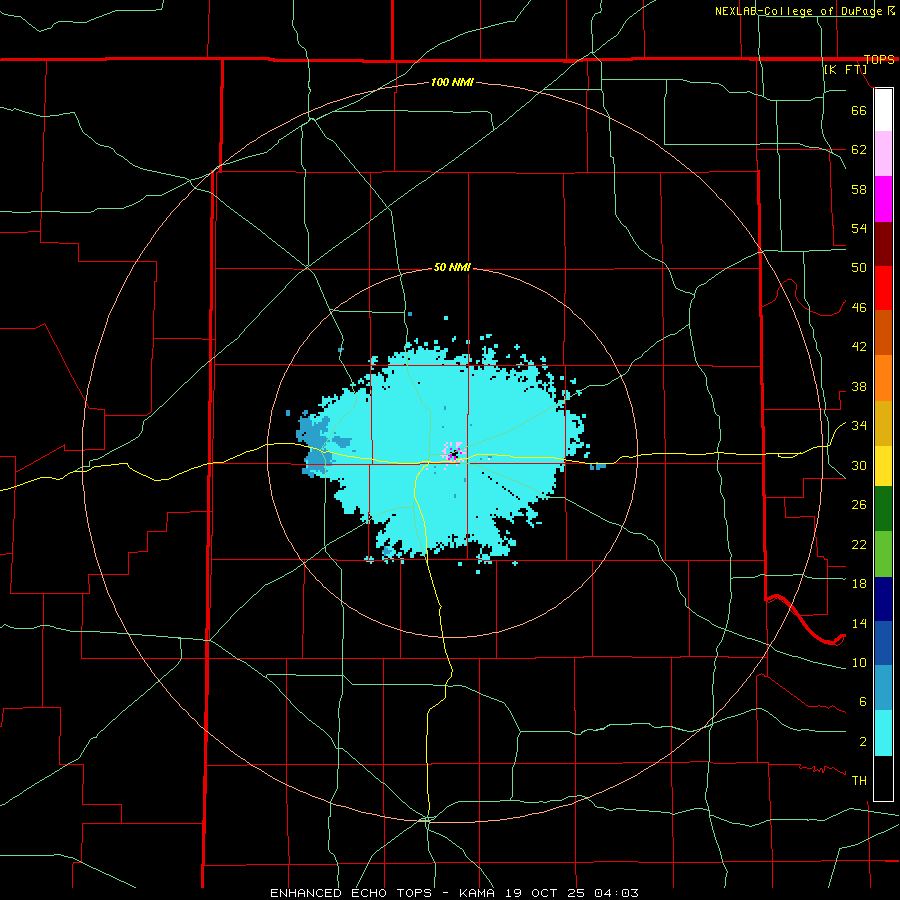Click the K FT units label
900x900 pixels.
tap(845, 69)
